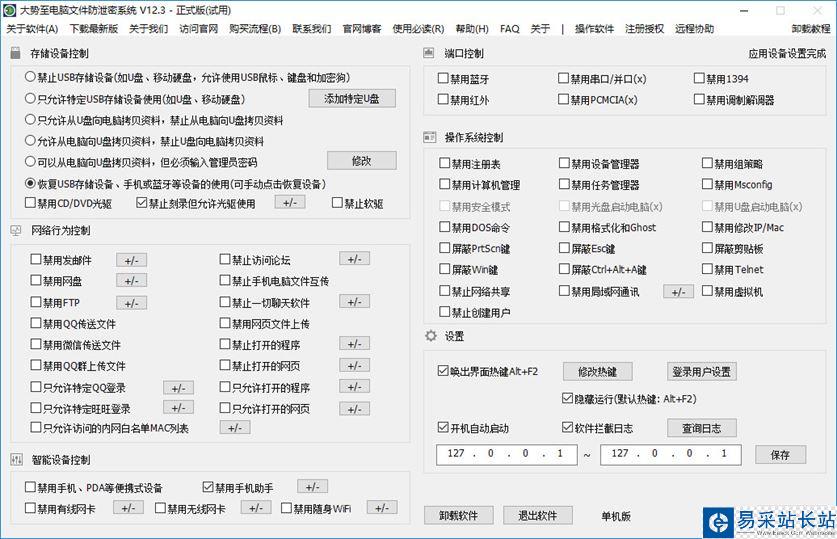Expand +/- list for 禁用发邮件
Screen dimensions: 837x539
pos(131,260)
